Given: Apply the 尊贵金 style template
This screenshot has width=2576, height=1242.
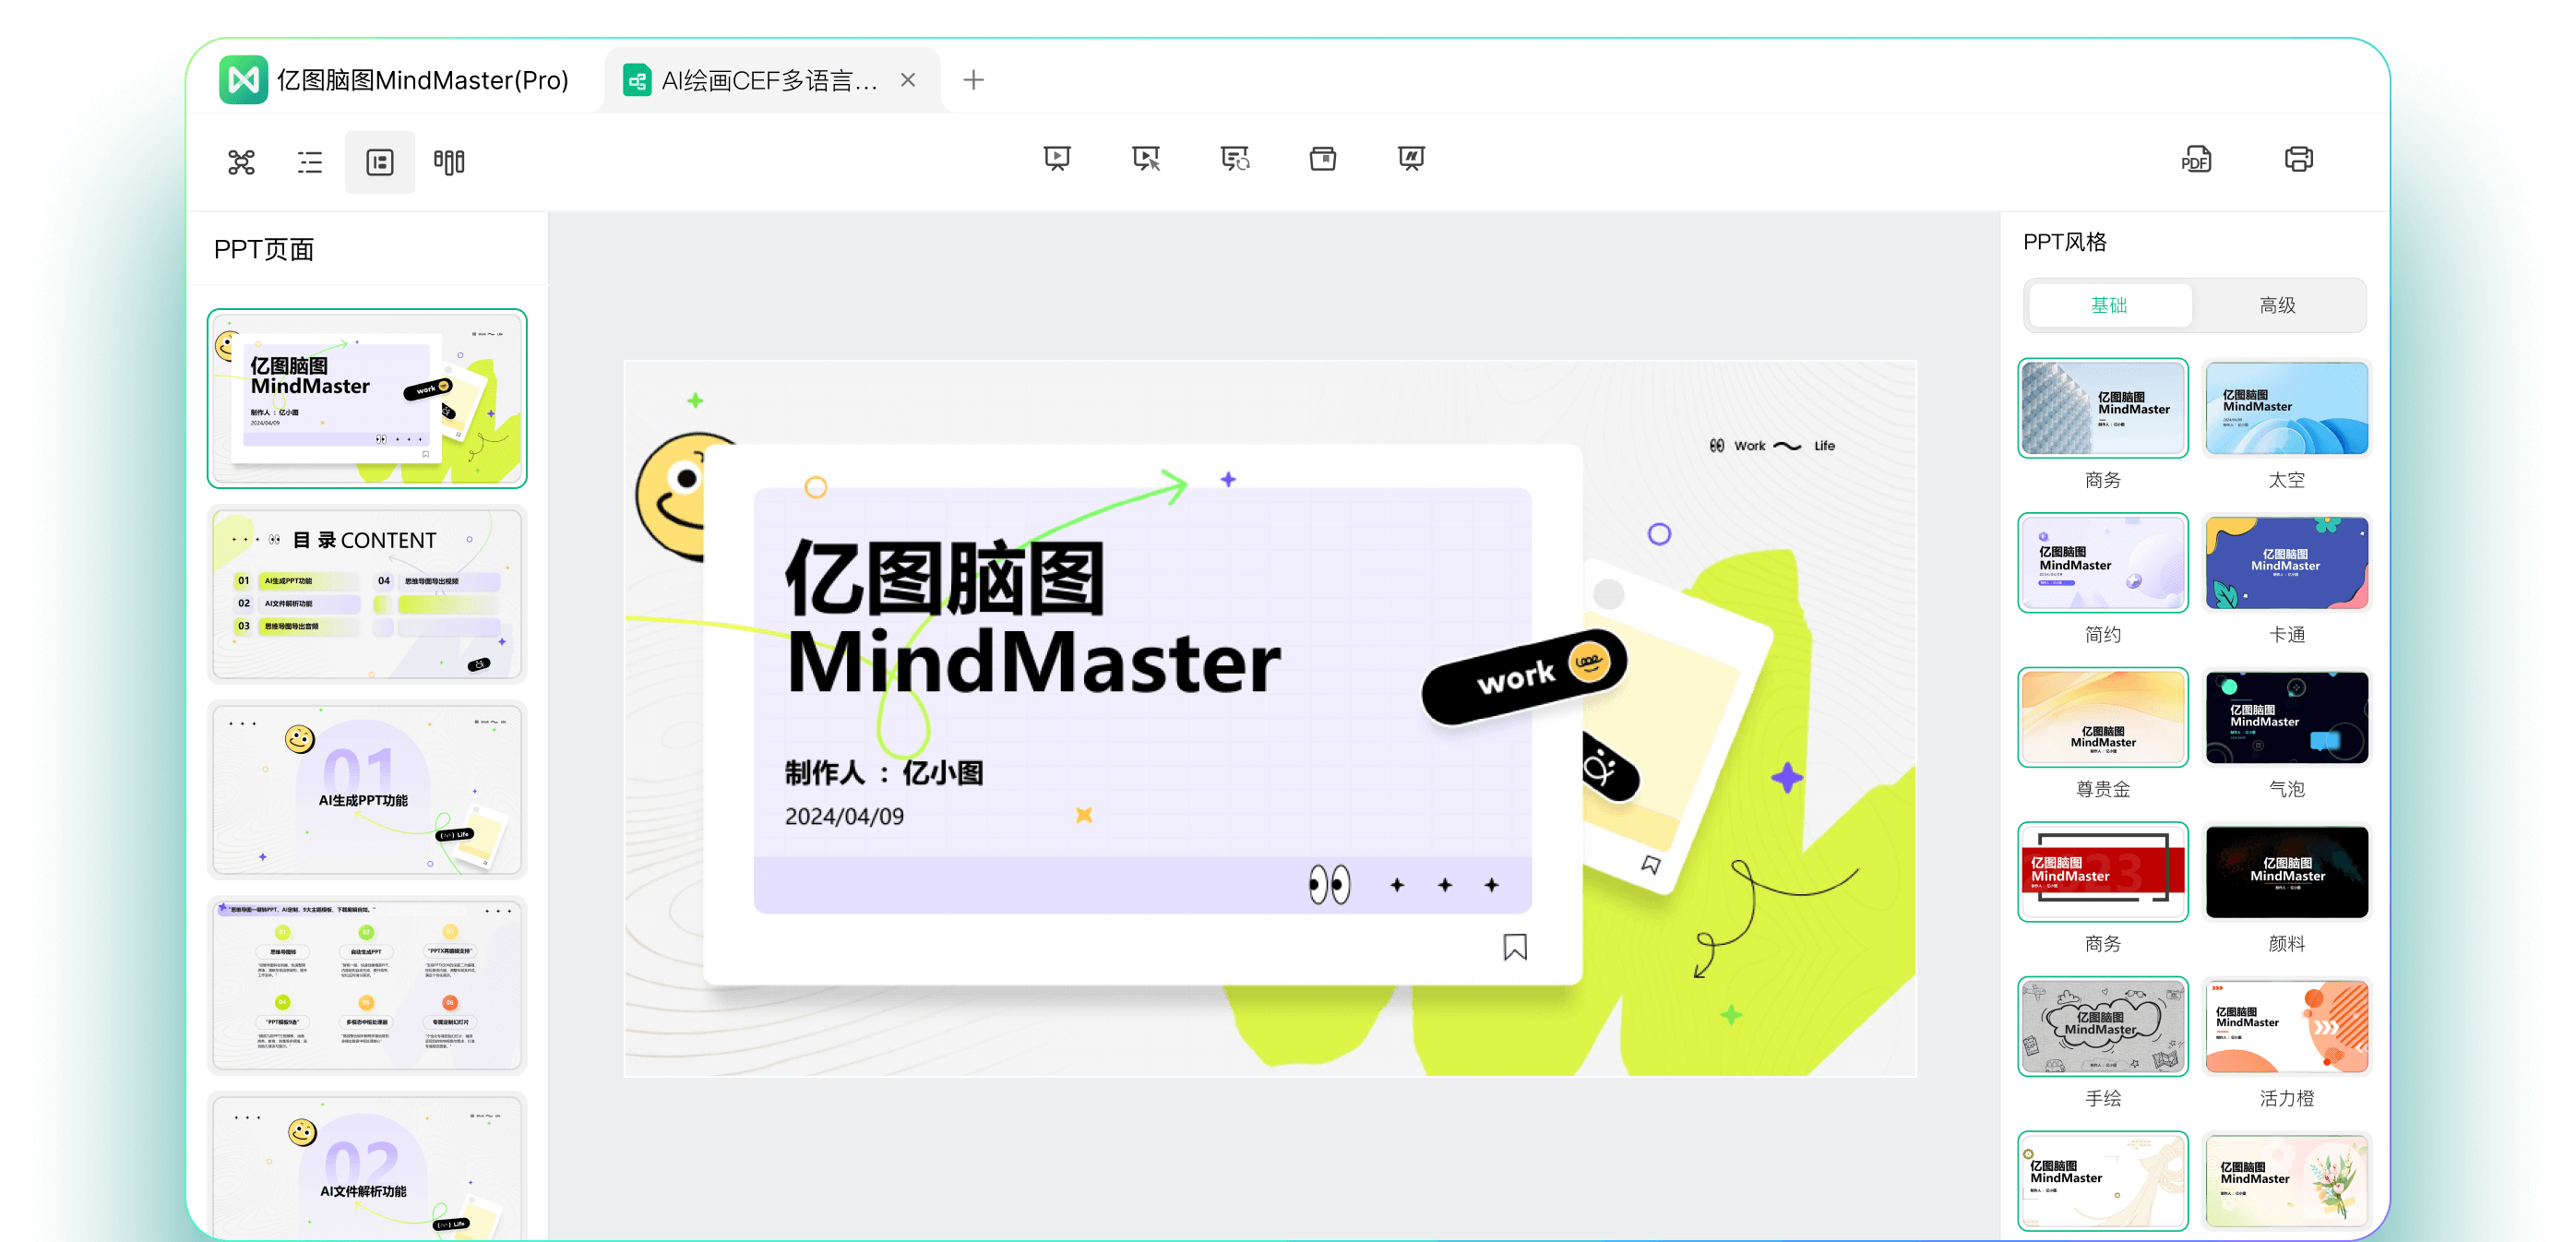Looking at the screenshot, I should pyautogui.click(x=2103, y=717).
